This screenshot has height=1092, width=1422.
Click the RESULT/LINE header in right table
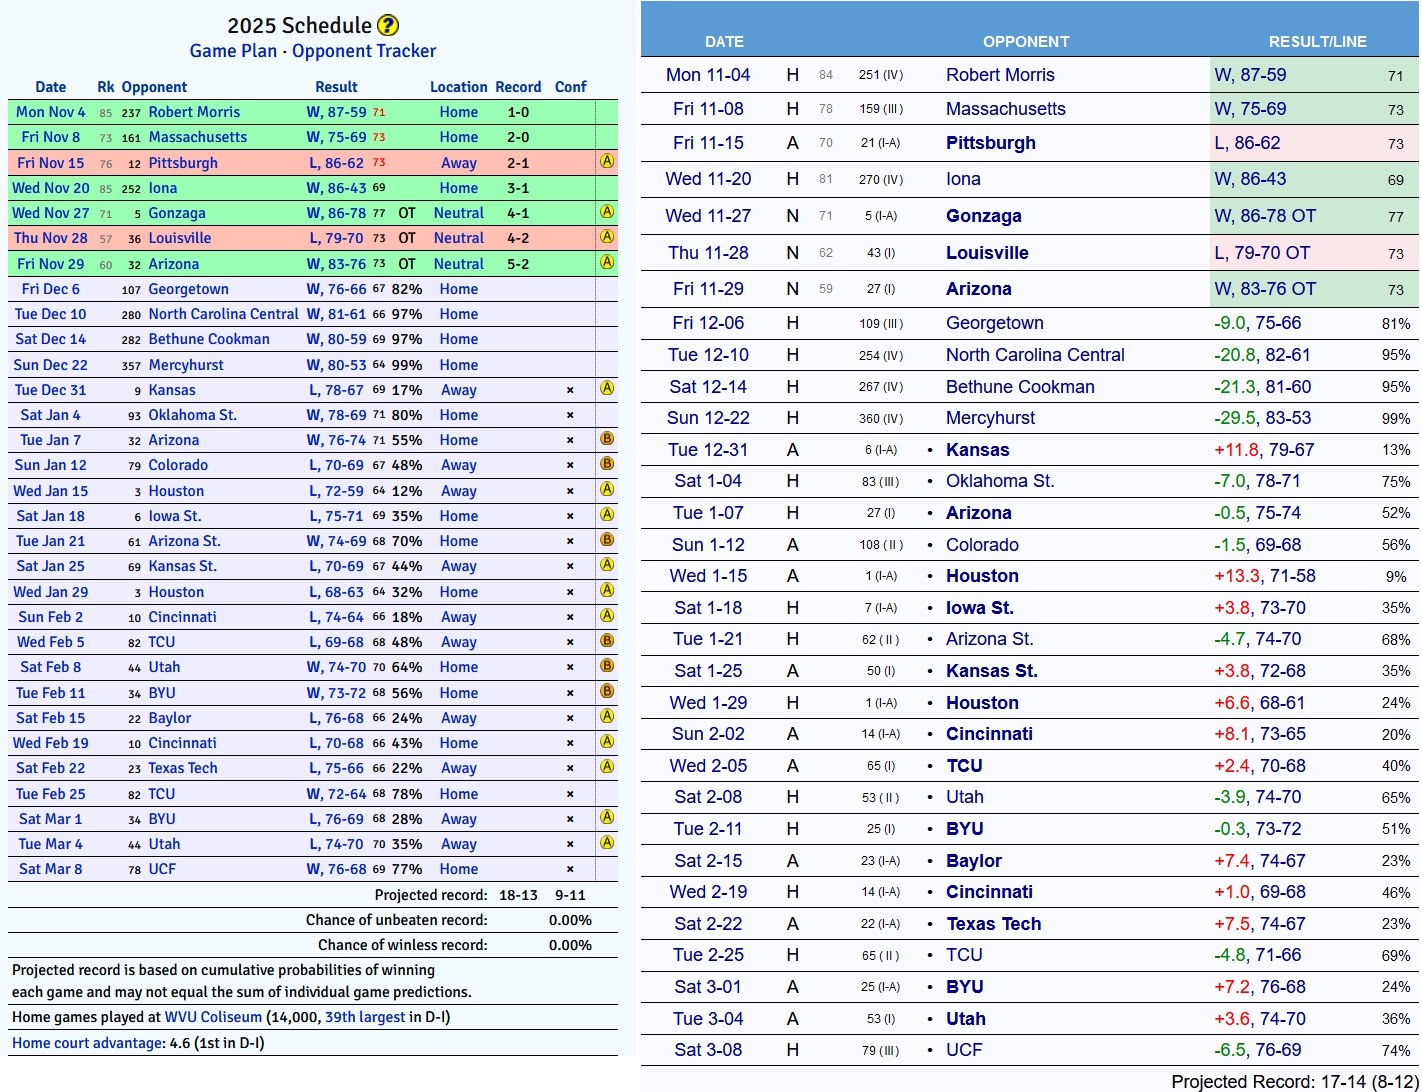tap(1318, 42)
